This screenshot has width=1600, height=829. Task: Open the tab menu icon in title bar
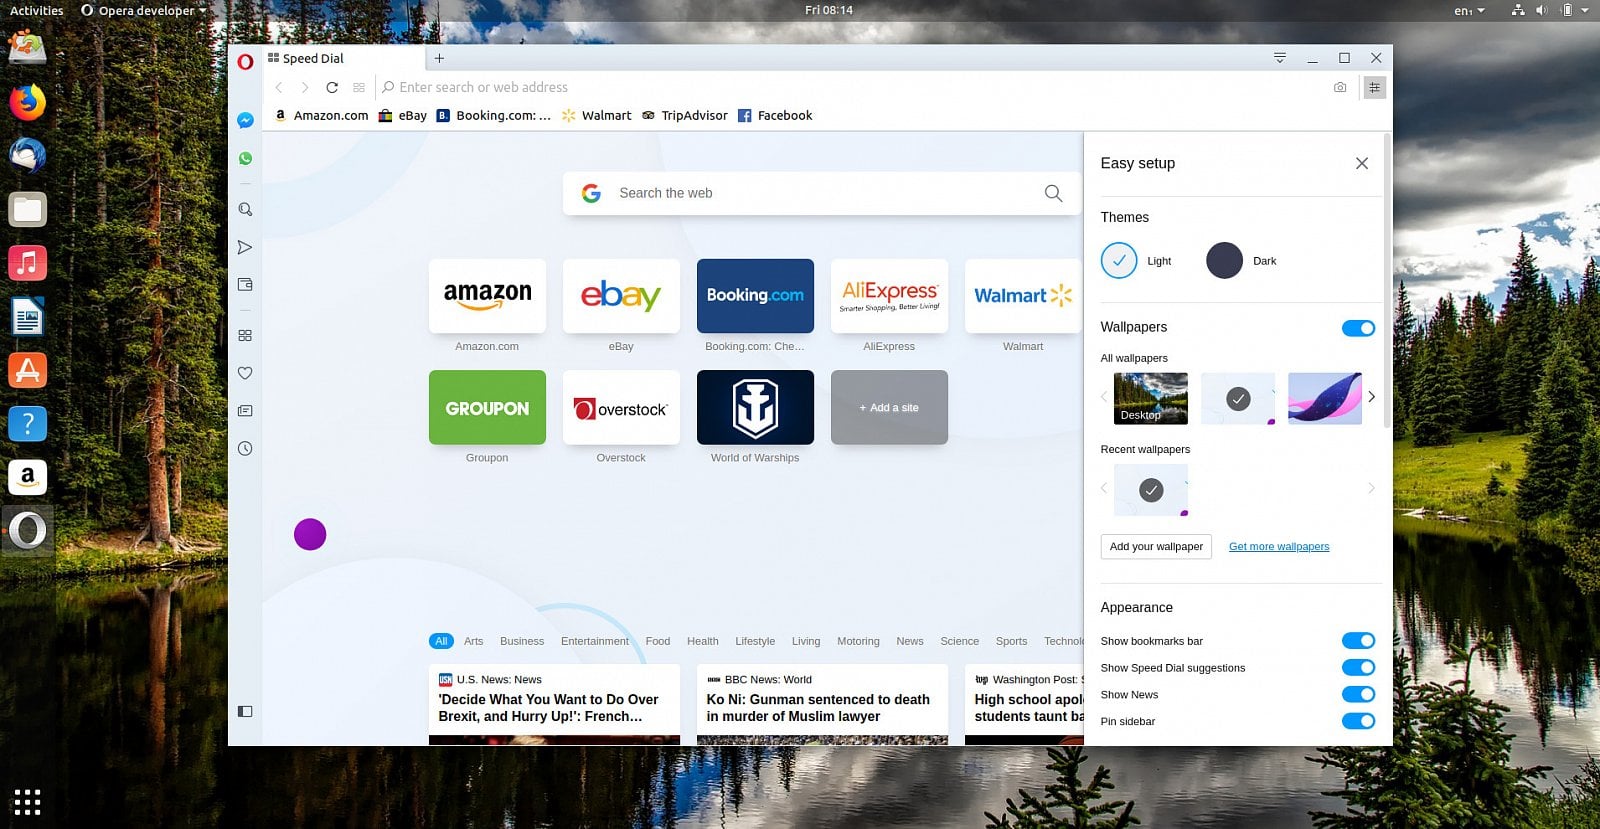(1280, 58)
